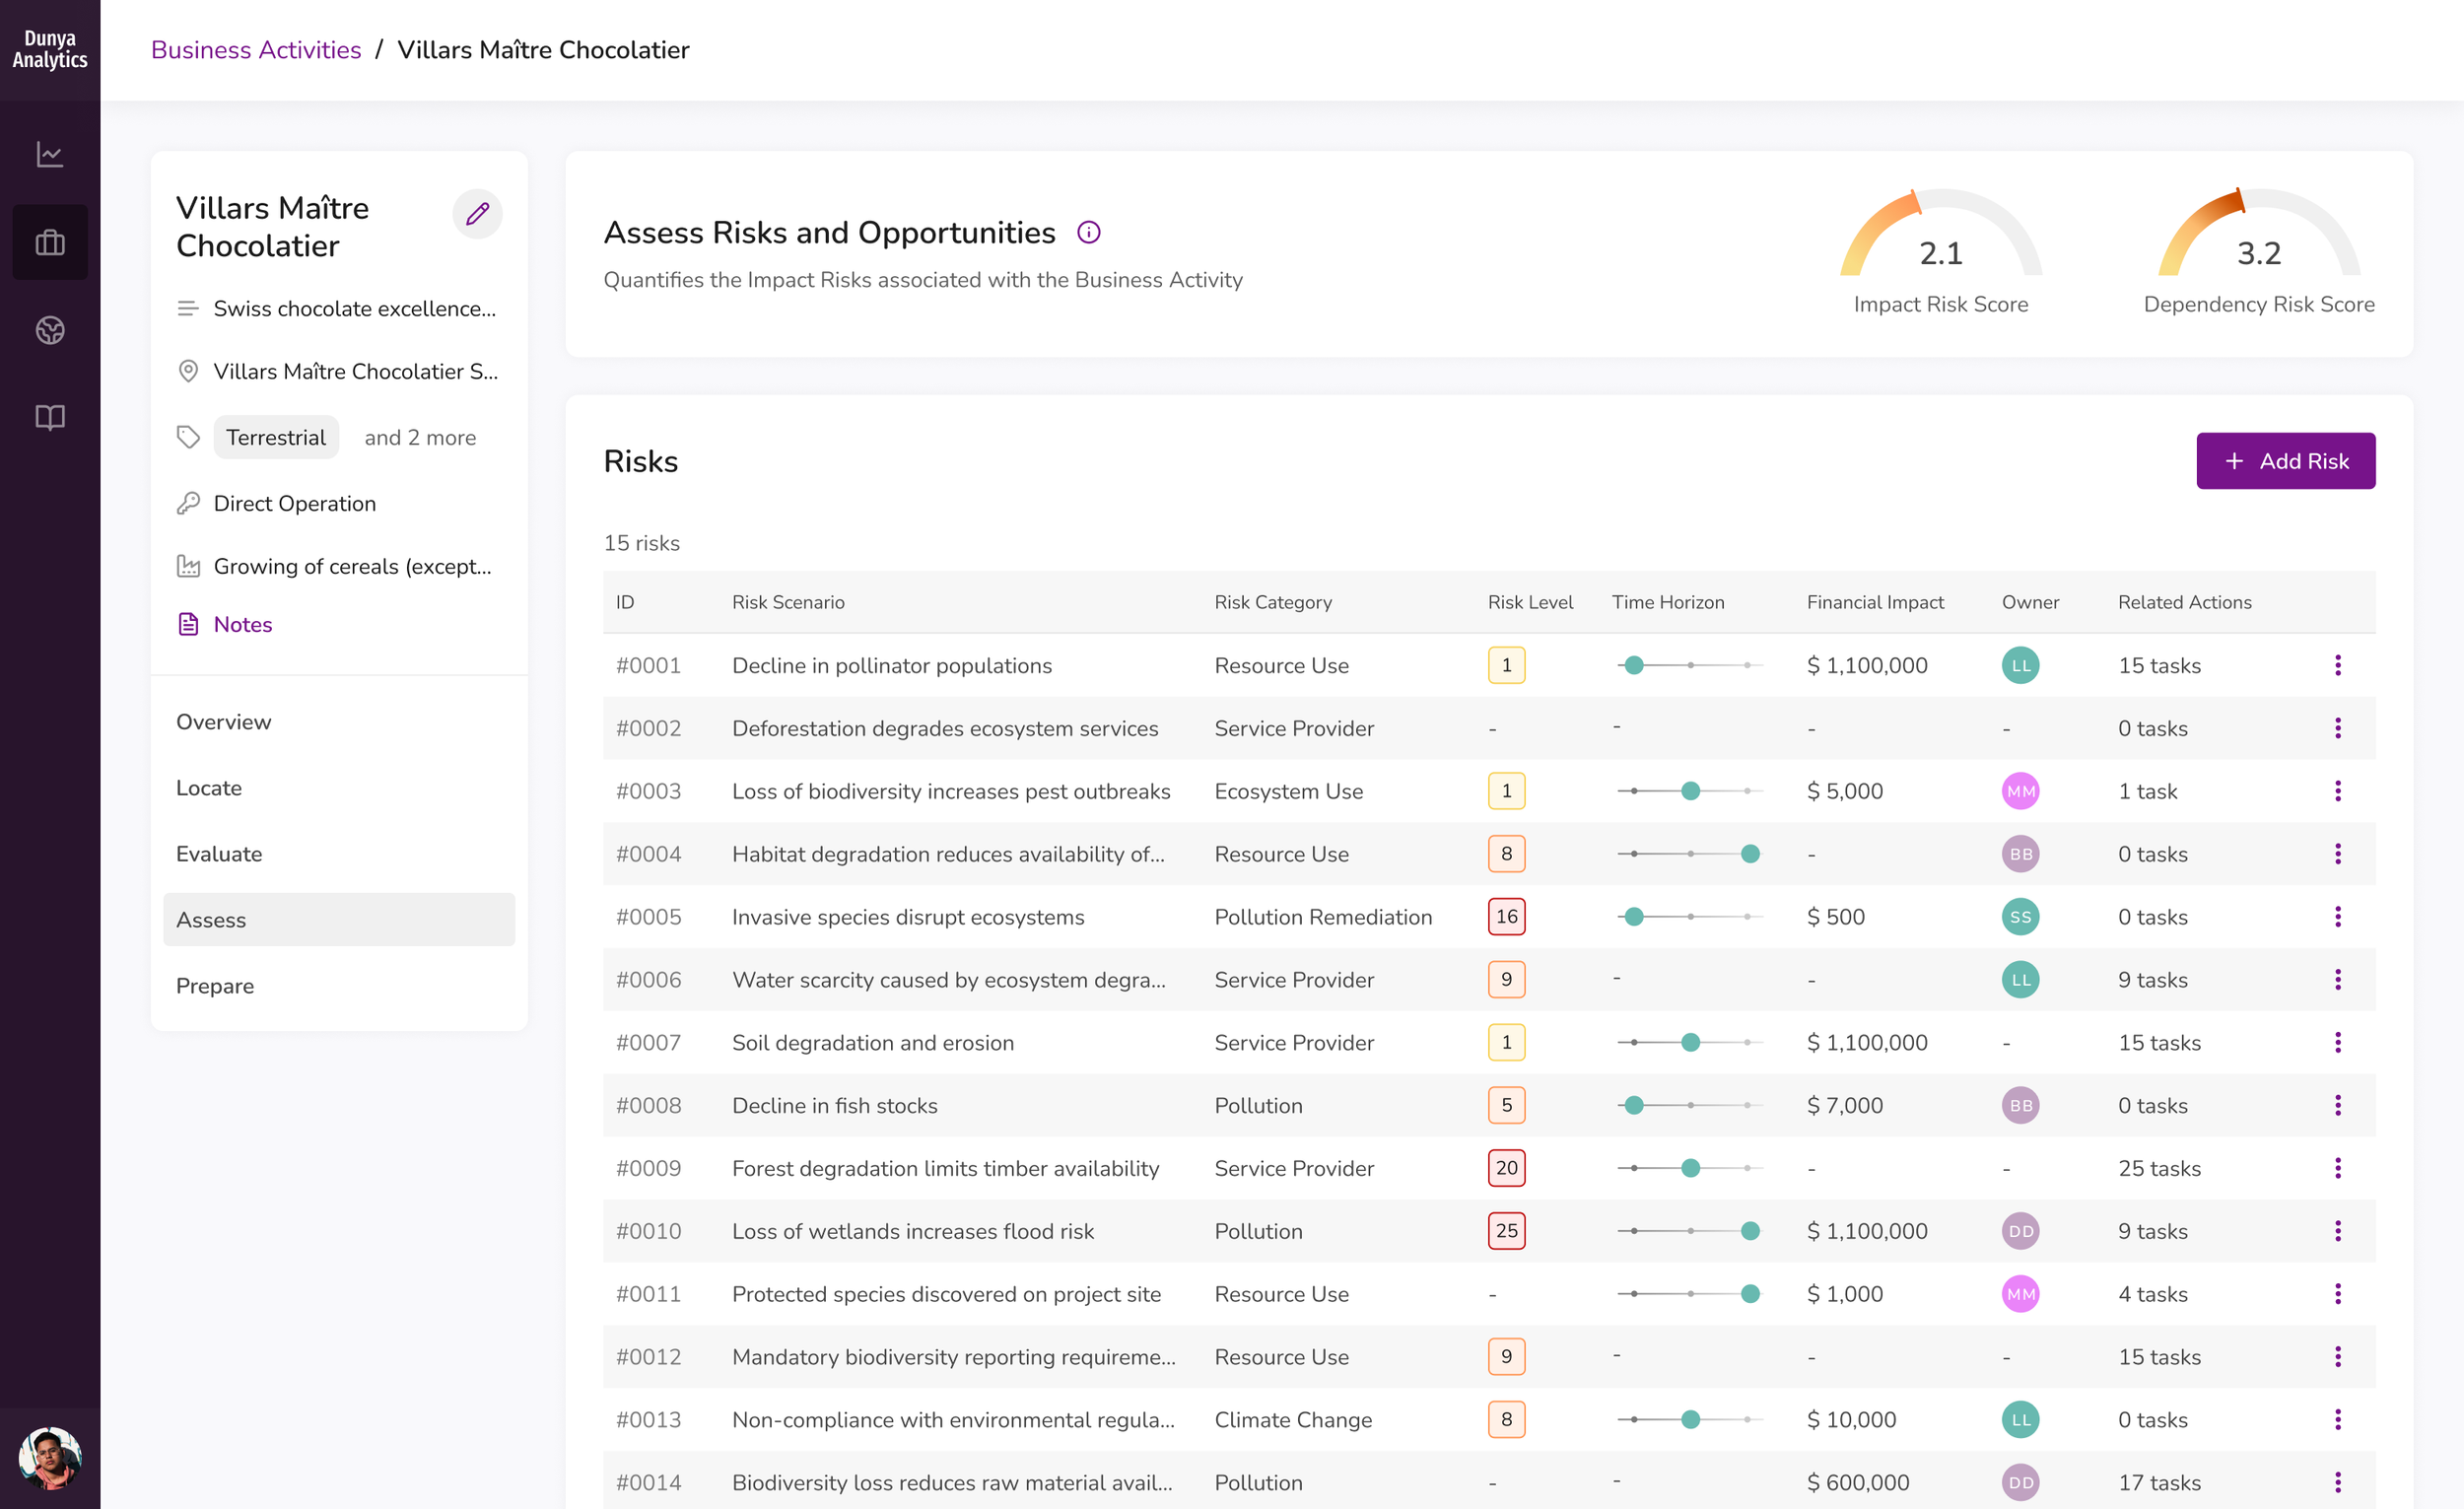Viewport: 2464px width, 1509px height.
Task: Open the book library sidebar icon
Action: (50, 417)
